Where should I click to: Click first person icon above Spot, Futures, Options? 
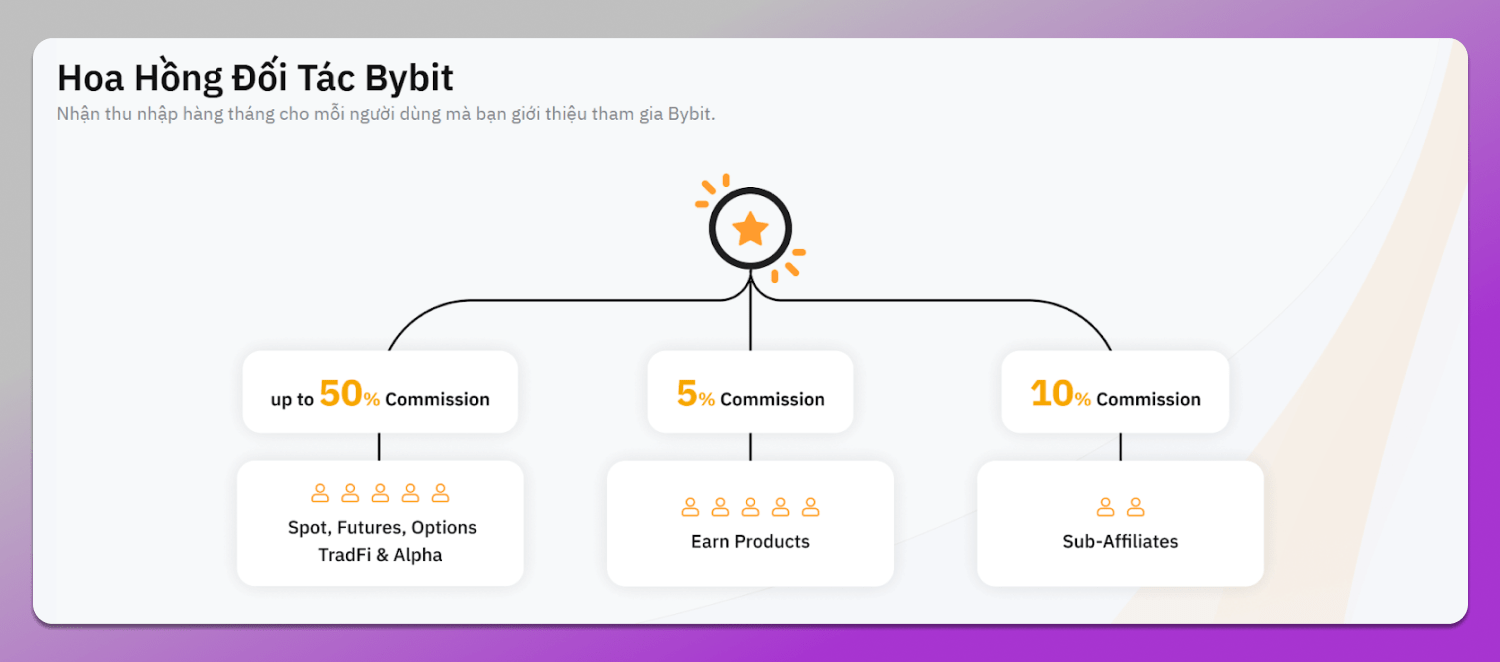(x=320, y=492)
